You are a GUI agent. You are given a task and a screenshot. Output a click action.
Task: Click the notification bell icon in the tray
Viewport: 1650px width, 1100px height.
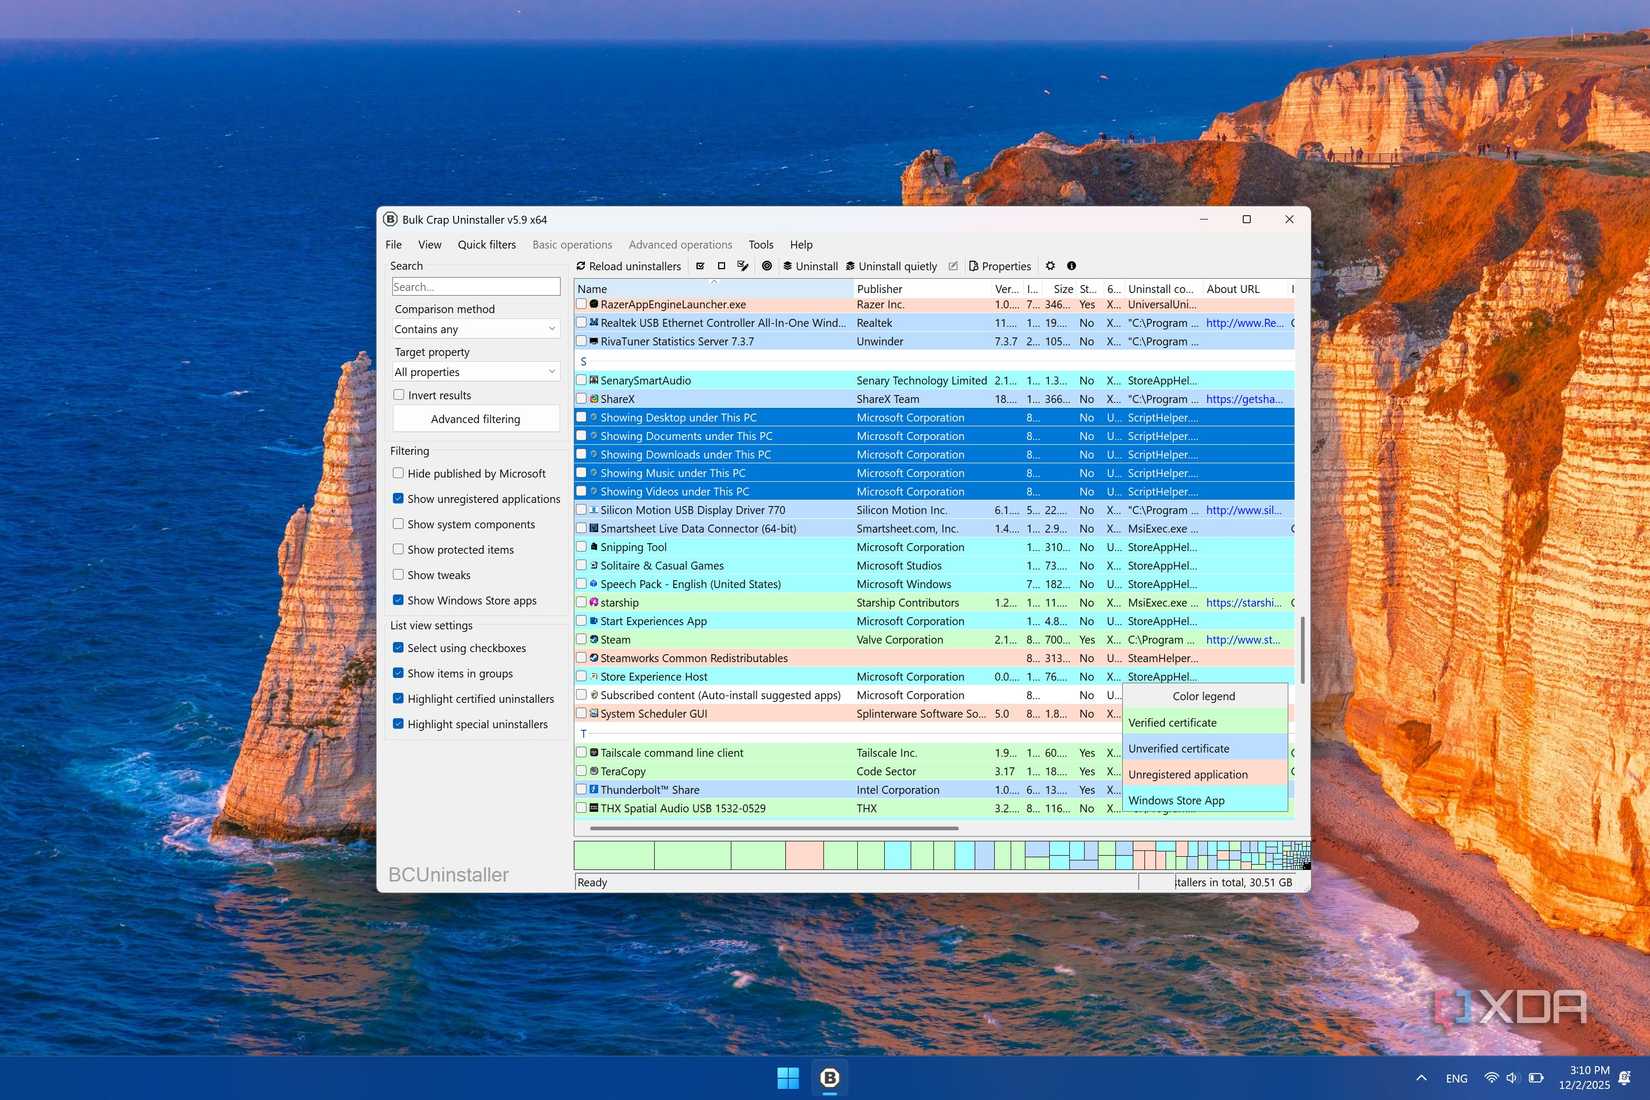[1625, 1078]
